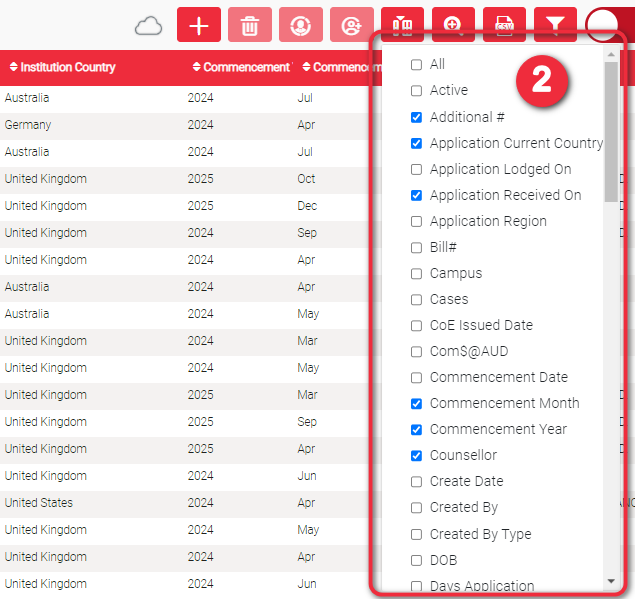Uncheck Application Current Country checkbox

pos(416,143)
